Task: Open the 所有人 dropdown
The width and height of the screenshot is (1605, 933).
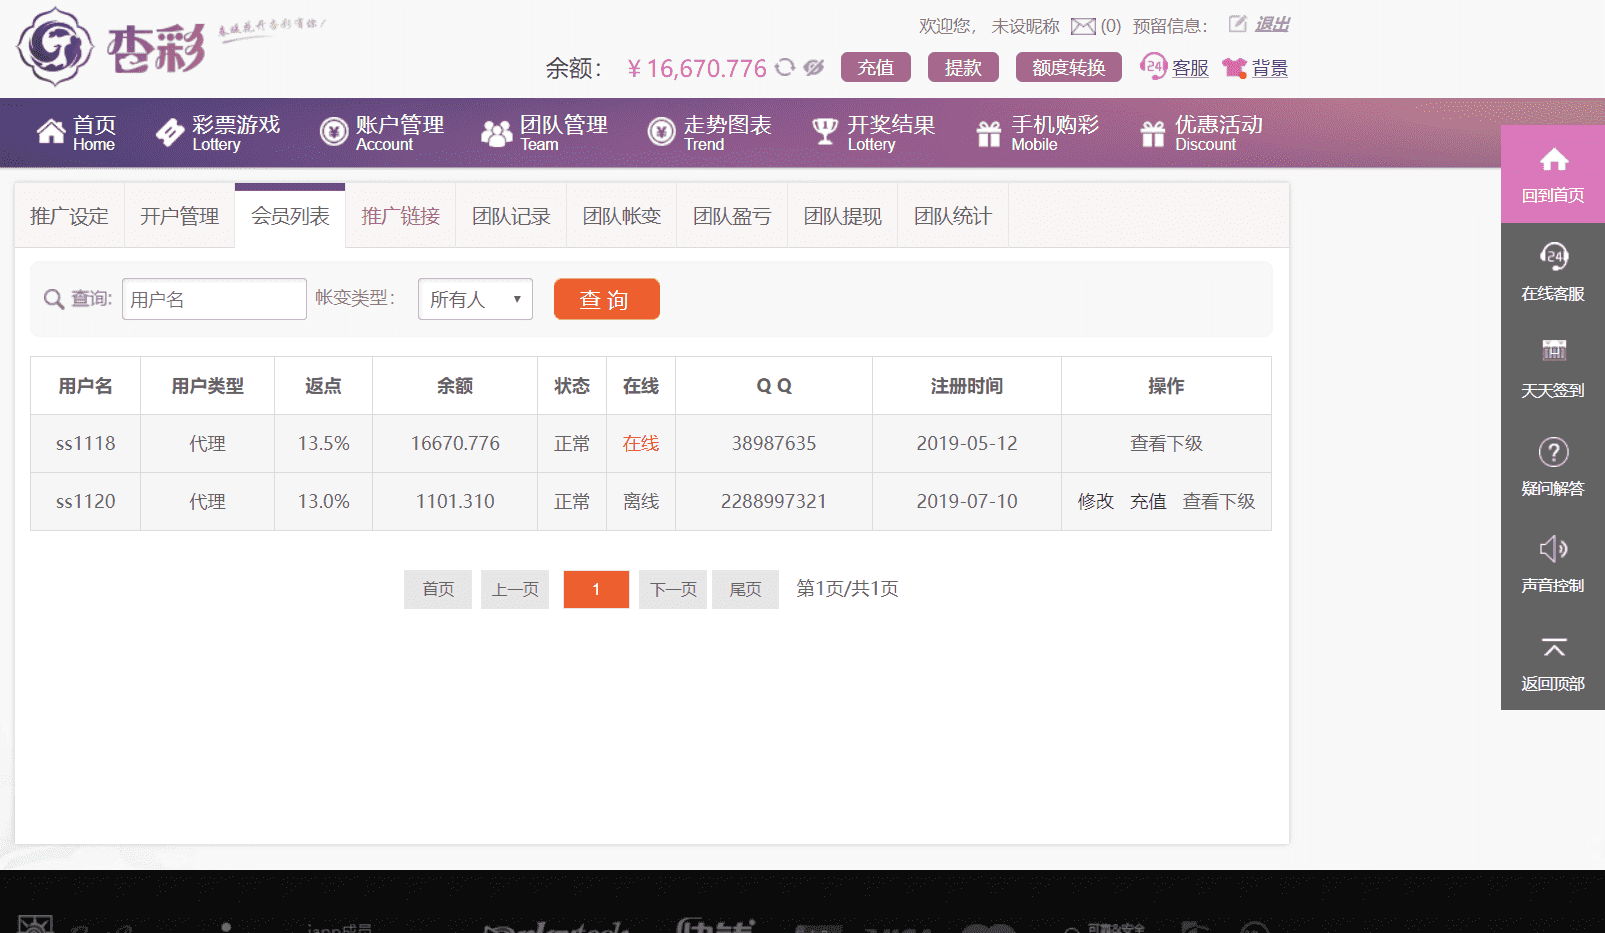Action: (x=475, y=299)
